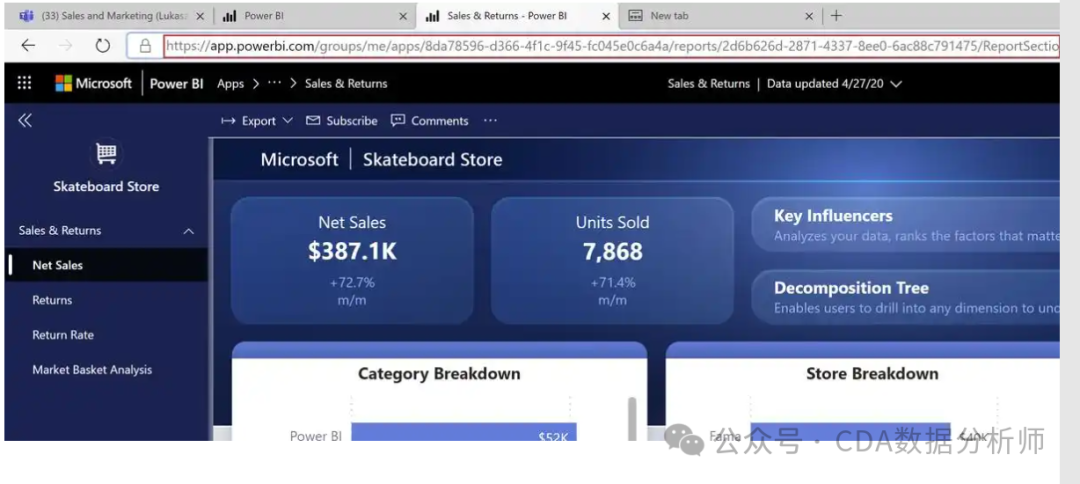Open a new browser tab with plus
This screenshot has width=1080, height=484.
[835, 16]
